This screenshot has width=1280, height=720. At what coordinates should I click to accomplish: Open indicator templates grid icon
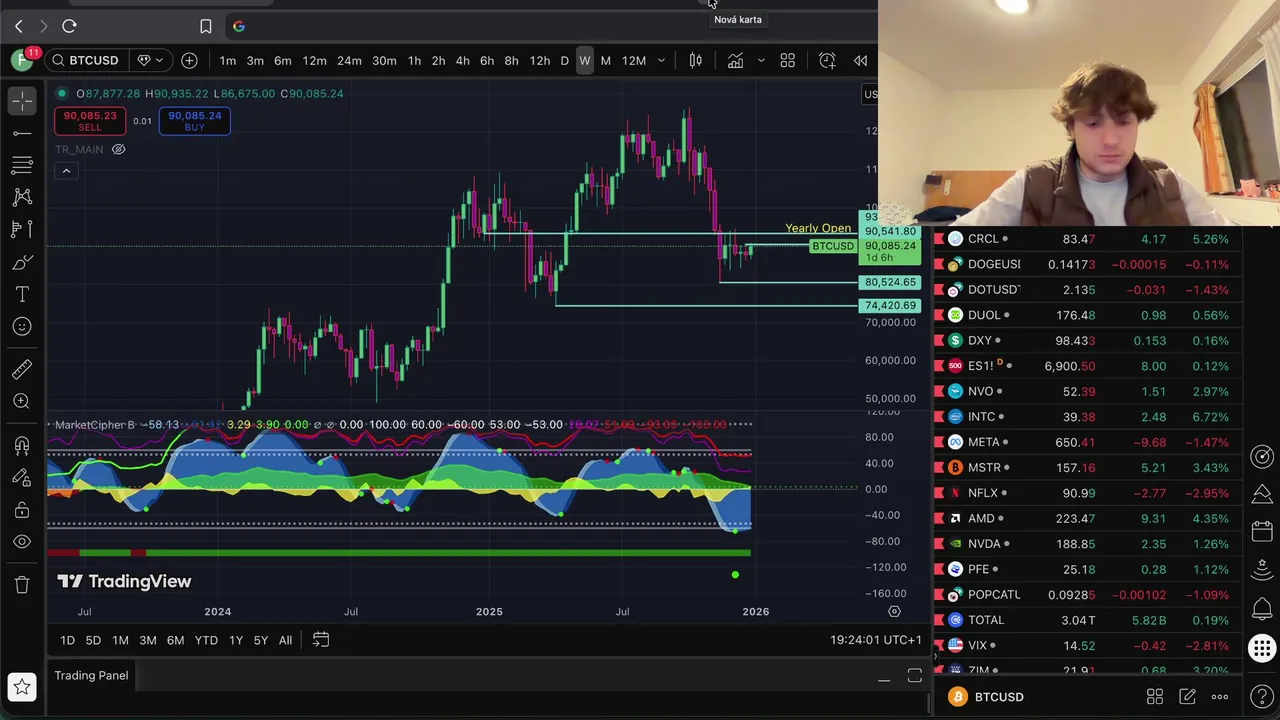(x=787, y=61)
